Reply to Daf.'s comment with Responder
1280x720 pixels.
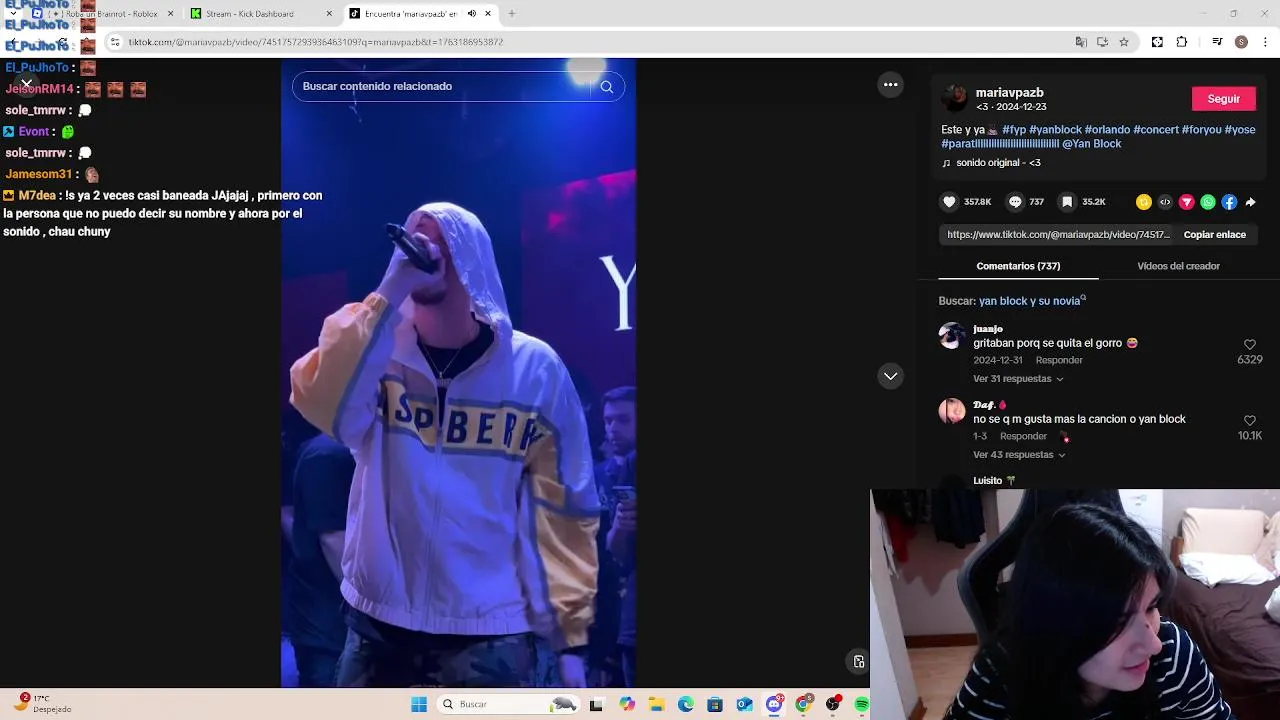pos(1023,436)
